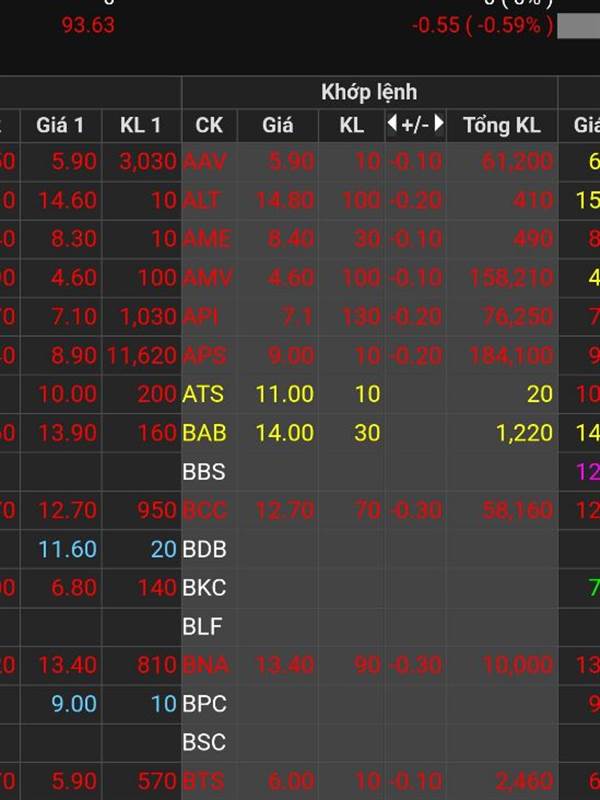The height and width of the screenshot is (800, 600).
Task: Select the BPC stock symbol
Action: click(x=204, y=704)
